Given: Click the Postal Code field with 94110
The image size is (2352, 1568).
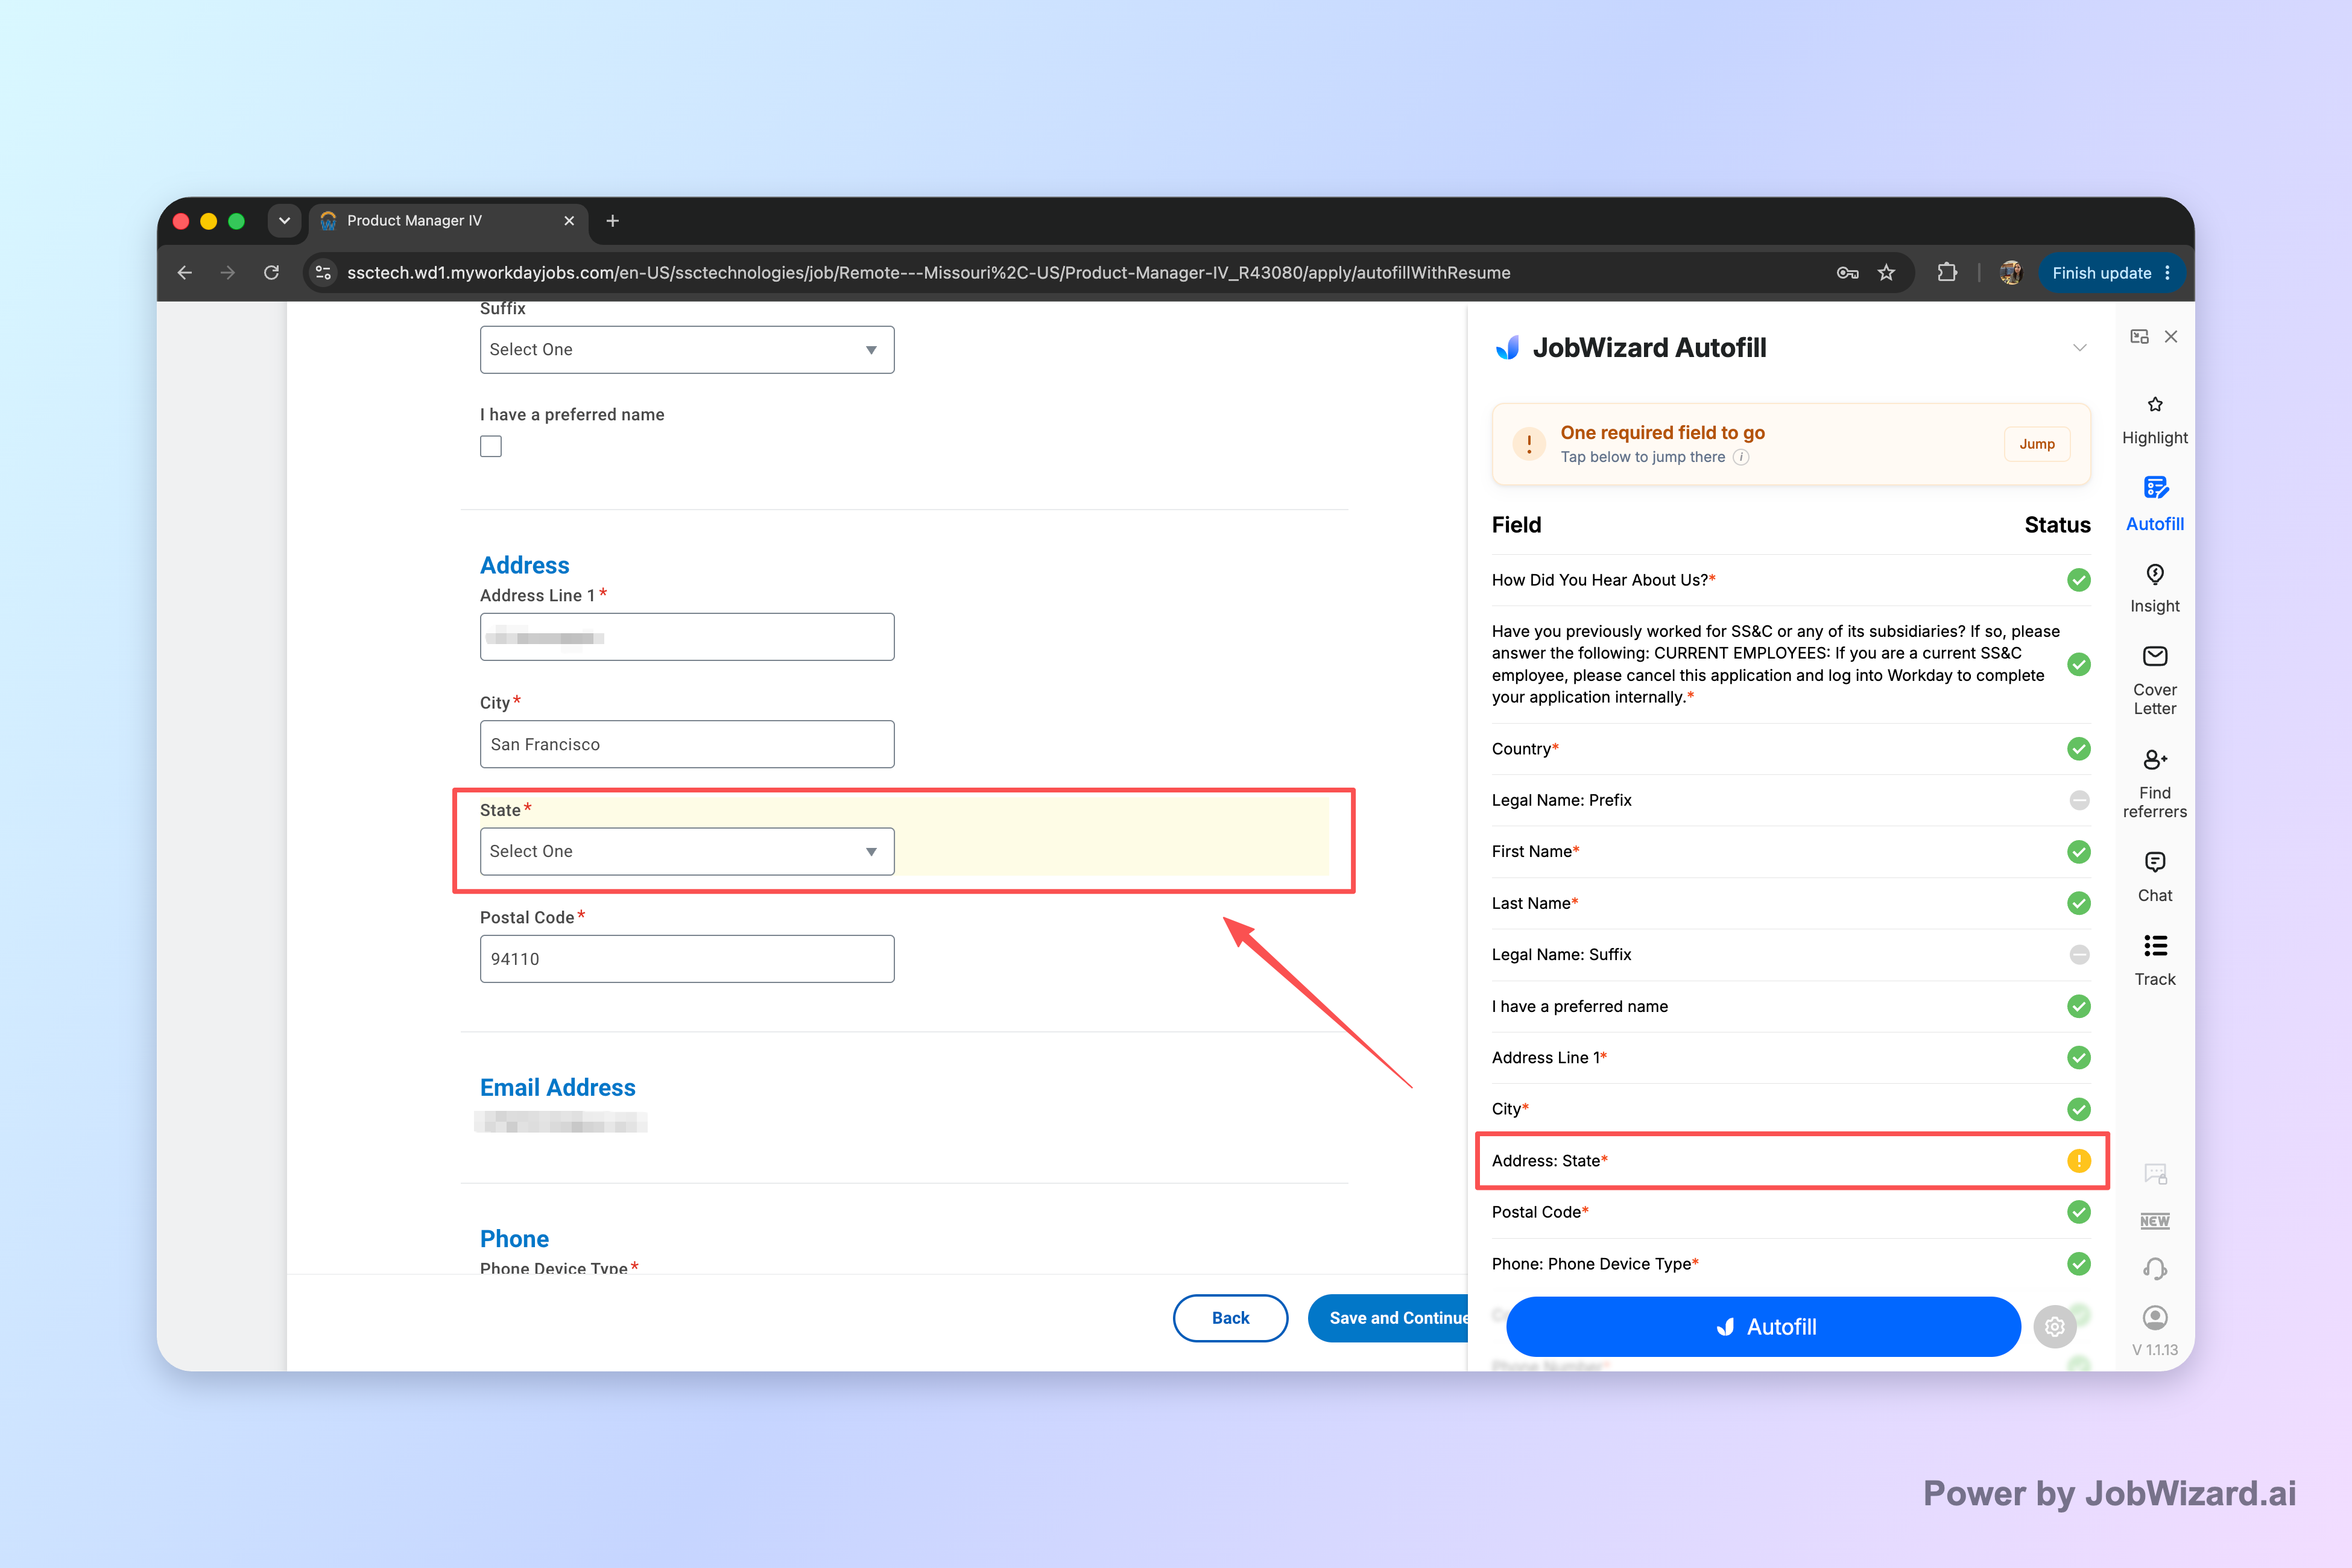Looking at the screenshot, I should (x=687, y=959).
